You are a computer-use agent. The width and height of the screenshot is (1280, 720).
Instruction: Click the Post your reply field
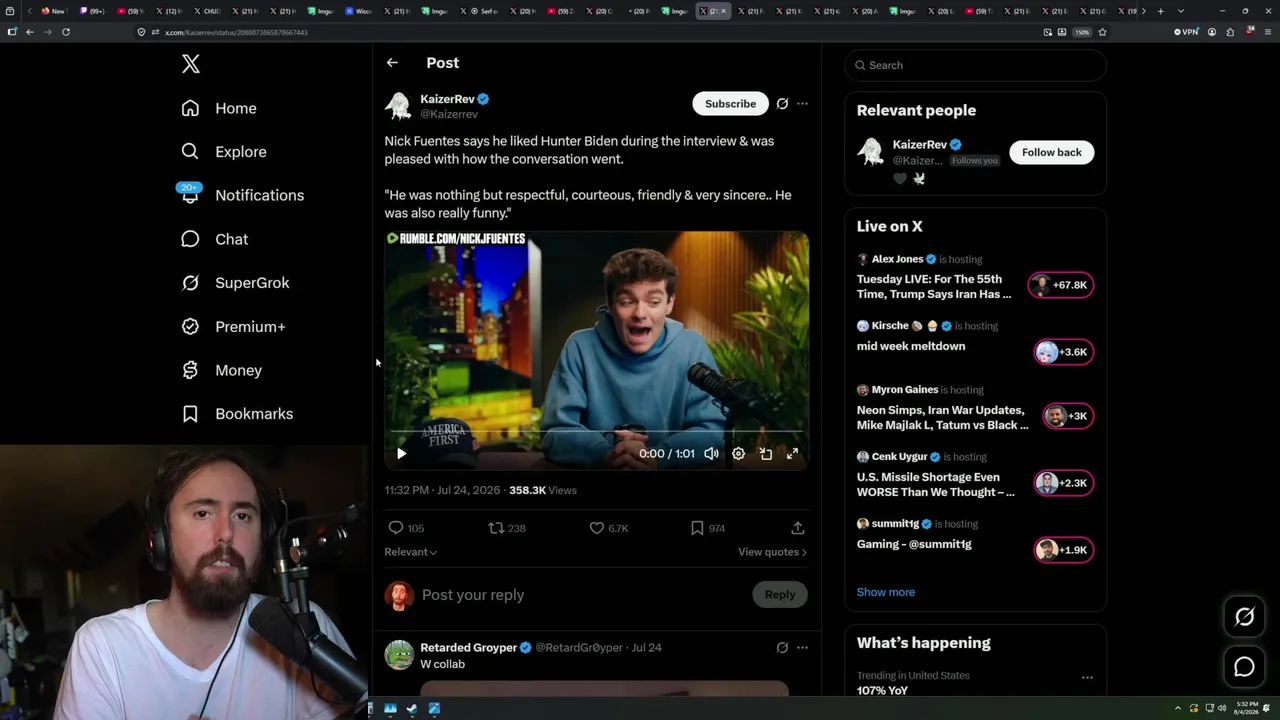coord(582,595)
